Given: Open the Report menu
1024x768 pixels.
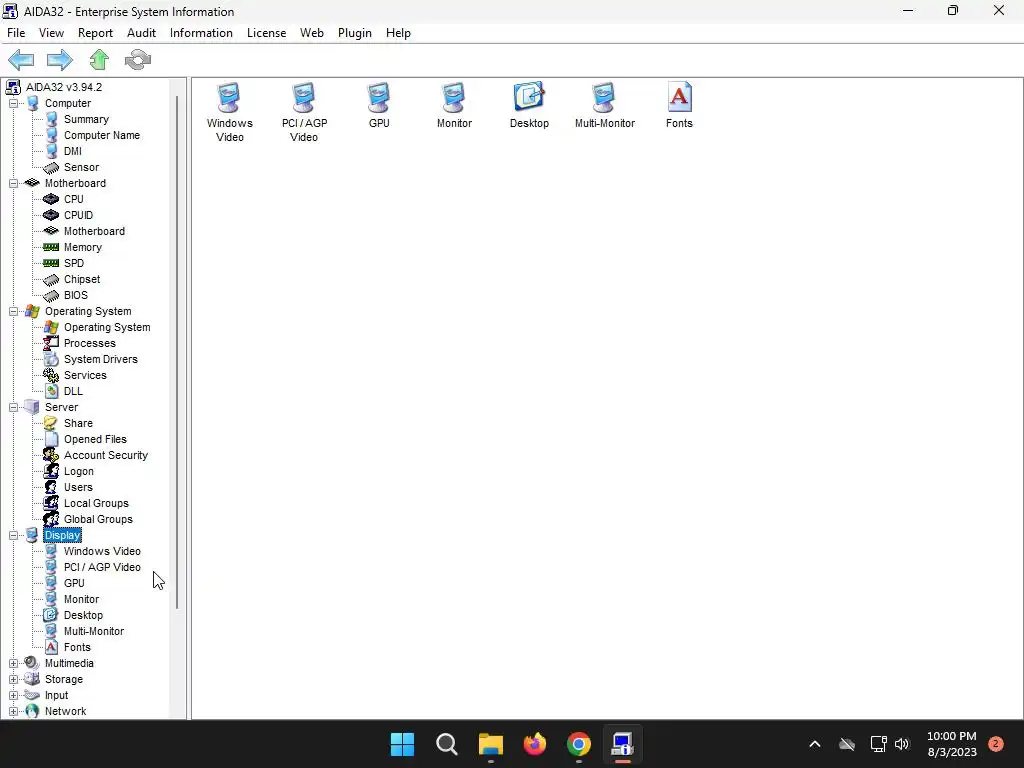Looking at the screenshot, I should 95,33.
